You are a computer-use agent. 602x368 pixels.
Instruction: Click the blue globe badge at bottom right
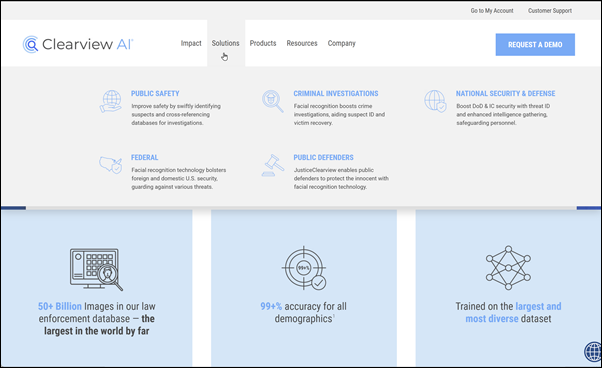point(593,351)
